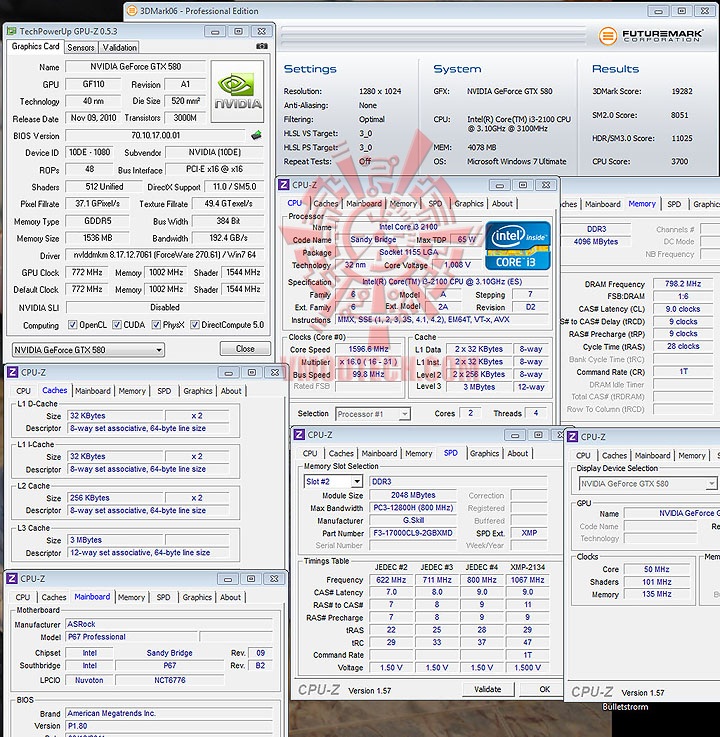Click the Mainboard model P67 Professional

pyautogui.click(x=132, y=637)
